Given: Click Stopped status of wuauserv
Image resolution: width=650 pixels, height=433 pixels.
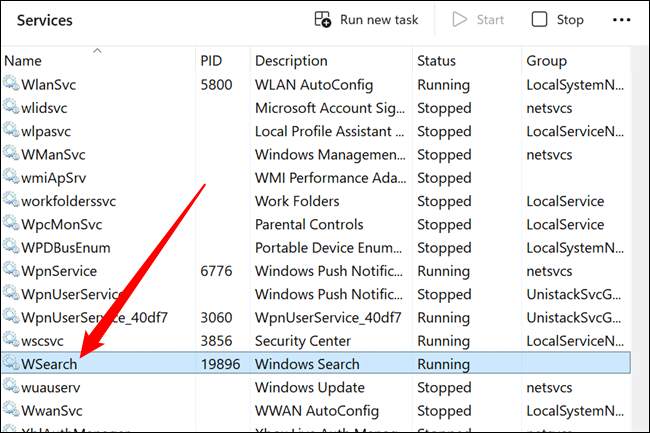Looking at the screenshot, I should (x=444, y=388).
